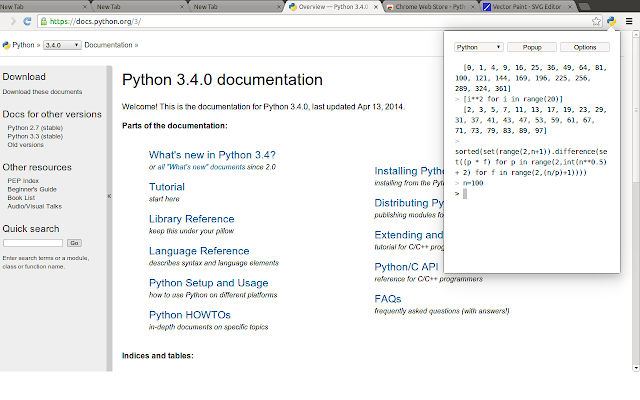Switch to the second New Tab
Viewport: 640px width, 400px height.
[x=139, y=7]
